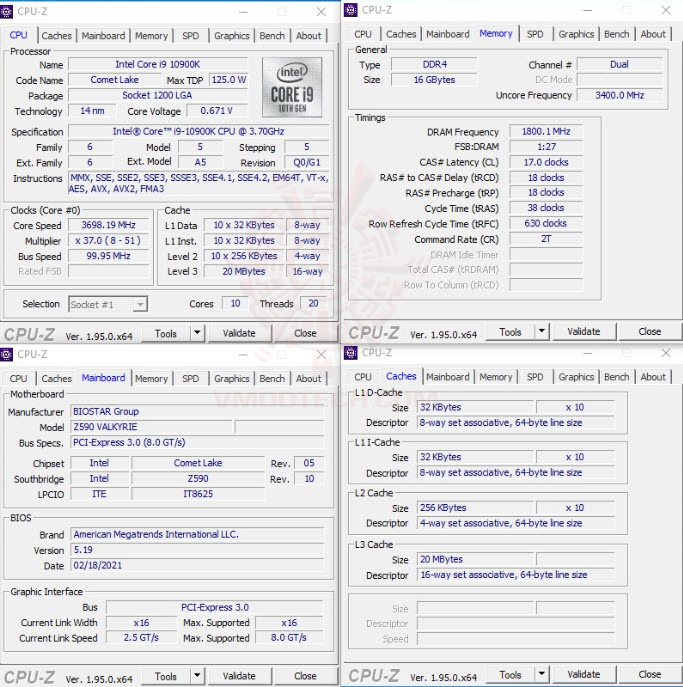
Task: Open Bench tab in the CPU window
Action: [272, 36]
